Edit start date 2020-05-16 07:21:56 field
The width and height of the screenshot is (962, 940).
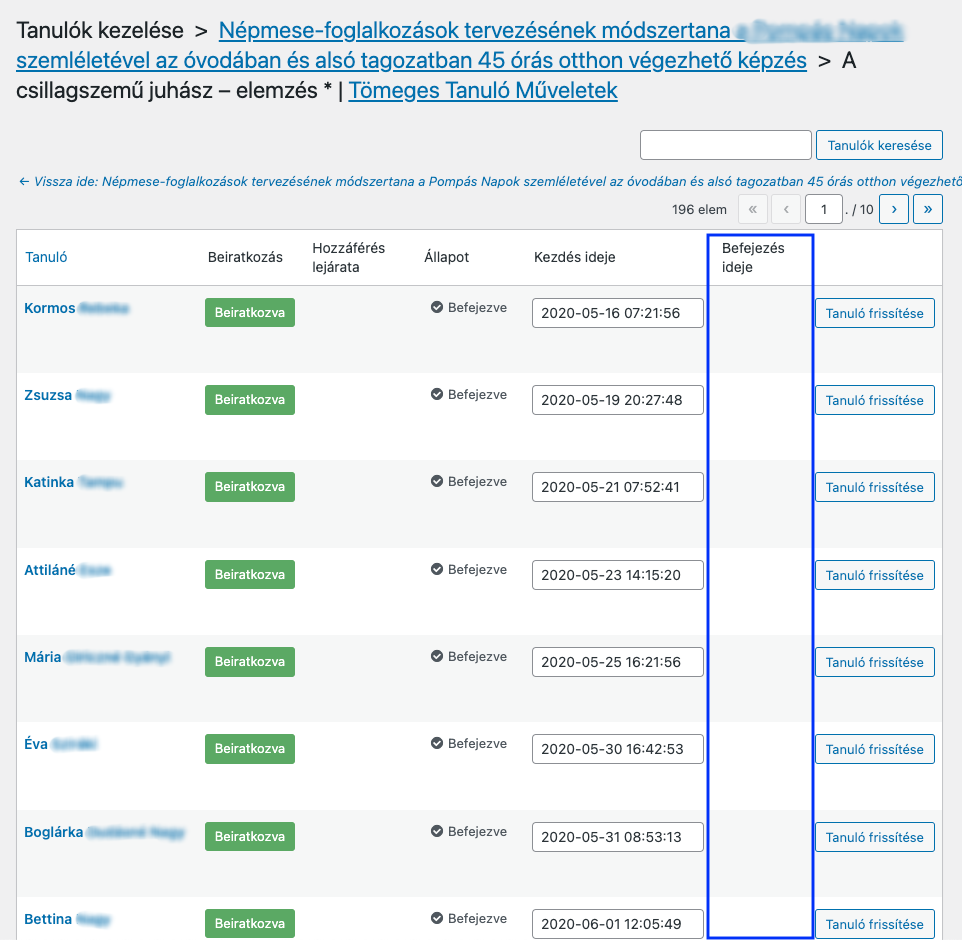point(618,313)
